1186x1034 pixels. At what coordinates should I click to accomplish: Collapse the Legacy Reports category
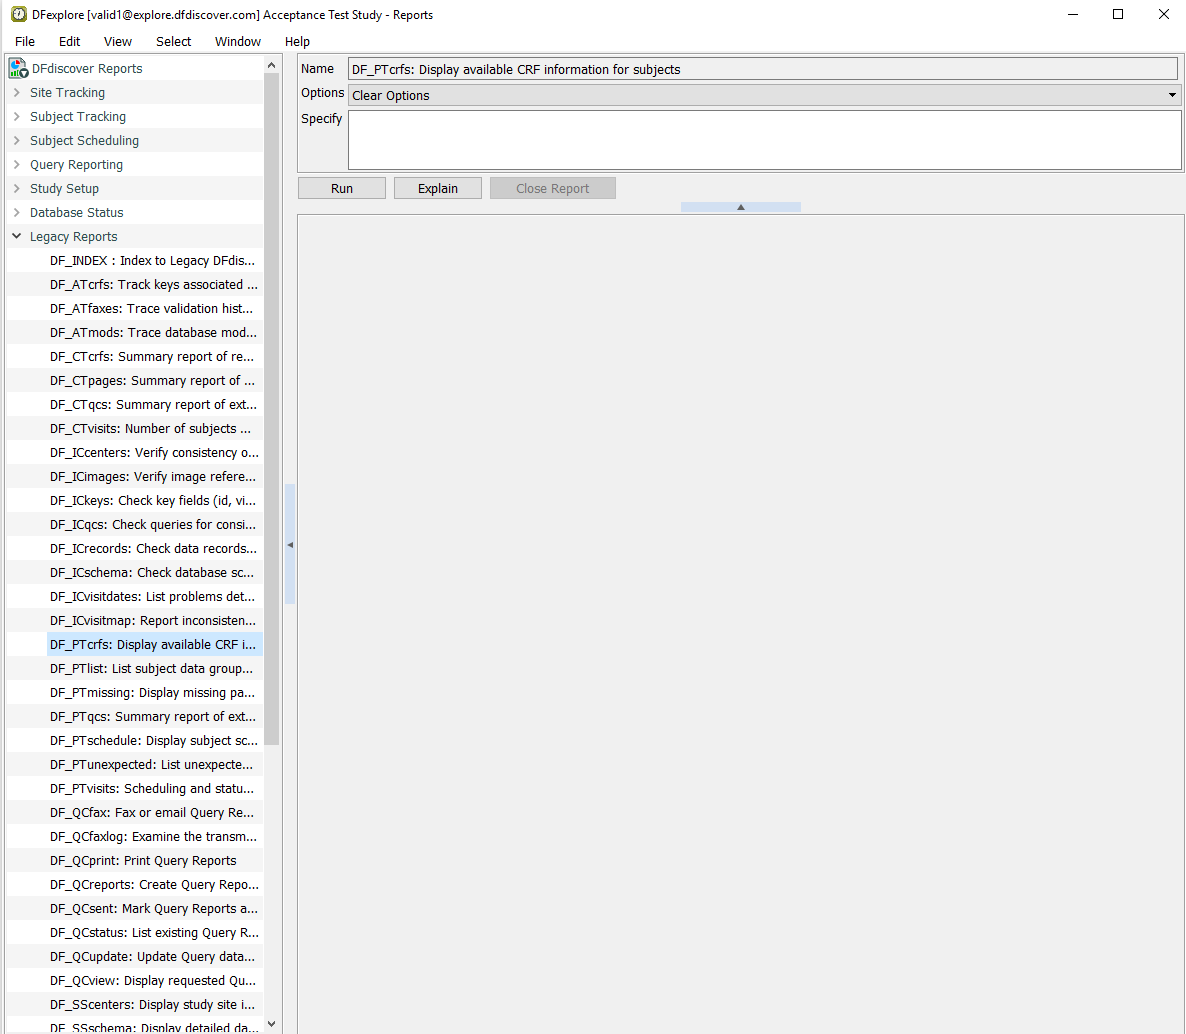tap(17, 237)
